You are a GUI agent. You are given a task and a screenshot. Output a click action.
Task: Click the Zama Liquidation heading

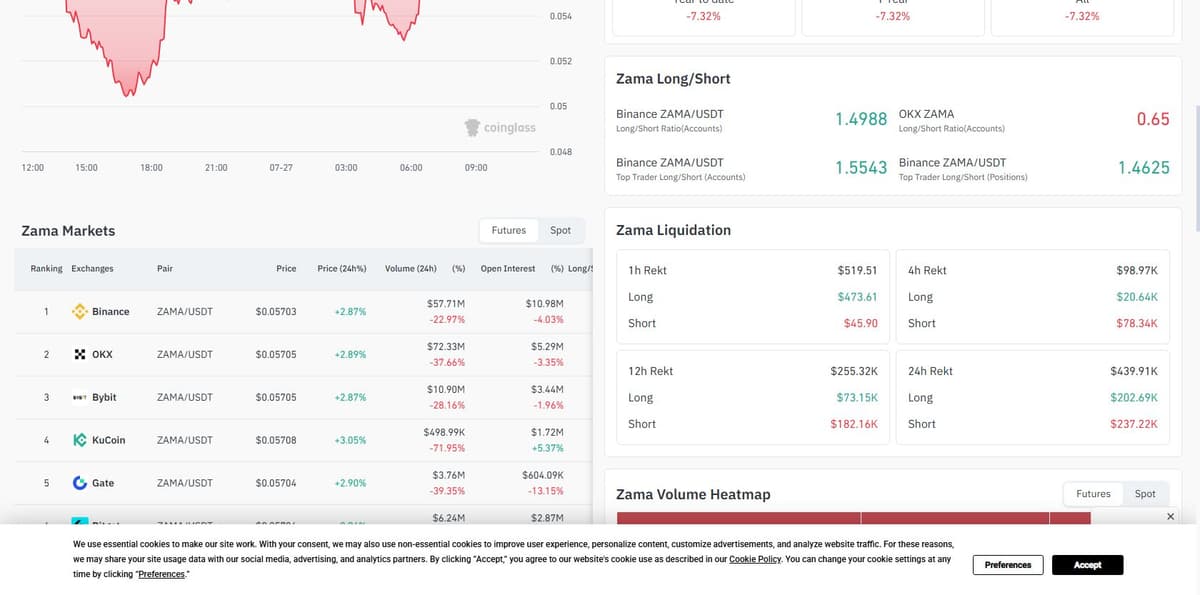[673, 230]
